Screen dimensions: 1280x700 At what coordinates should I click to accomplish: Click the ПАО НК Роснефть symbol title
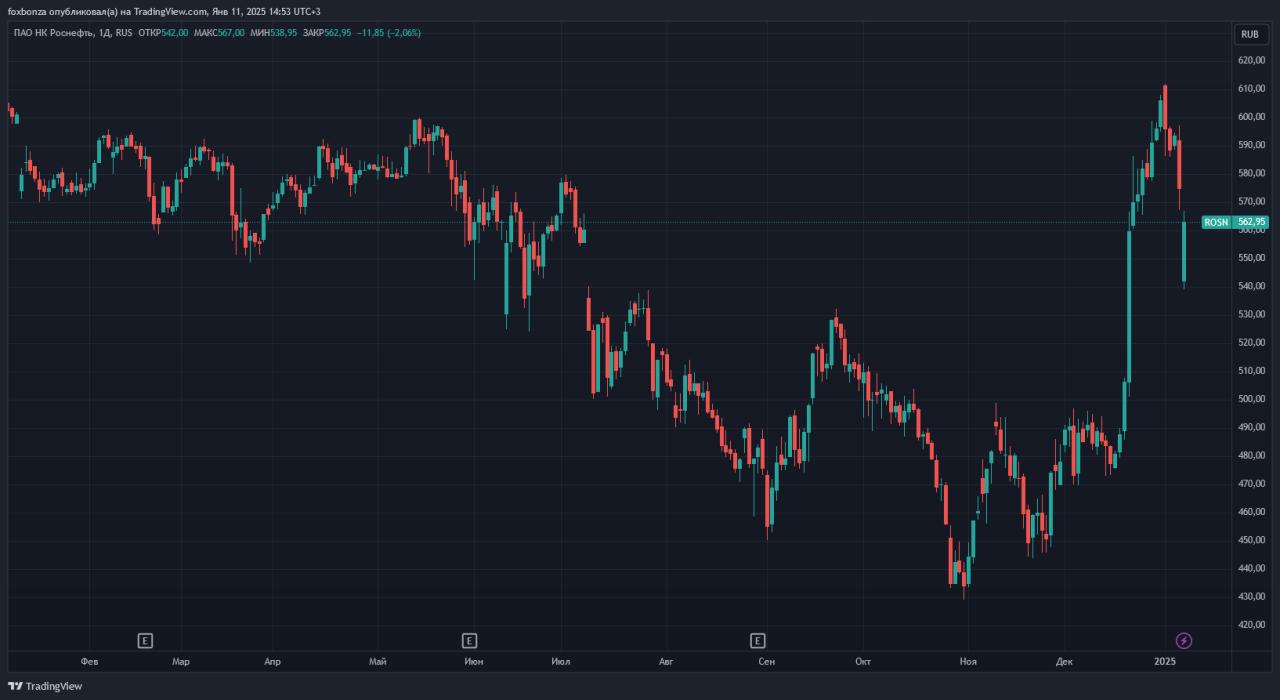pos(50,33)
